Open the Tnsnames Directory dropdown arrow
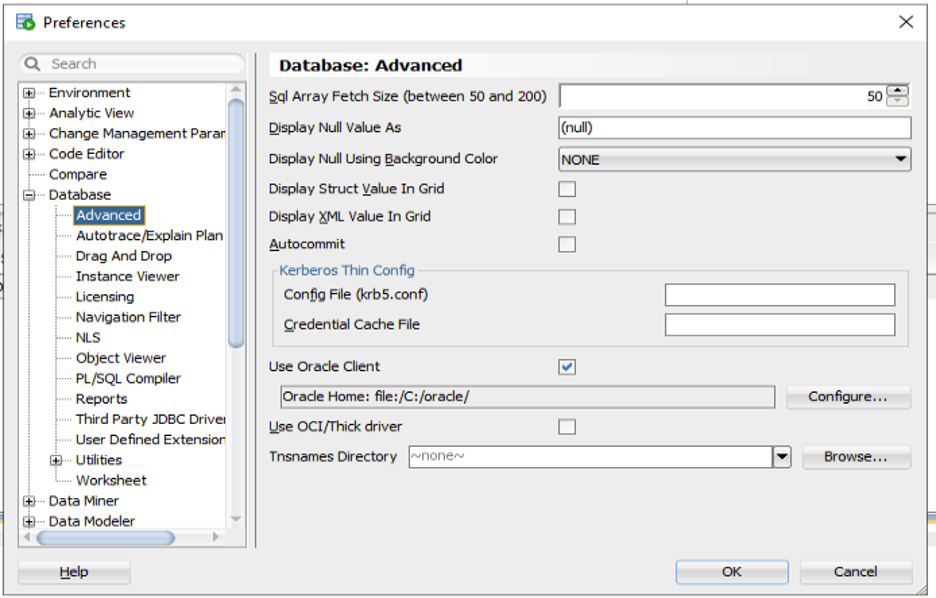The image size is (936, 598). 782,457
